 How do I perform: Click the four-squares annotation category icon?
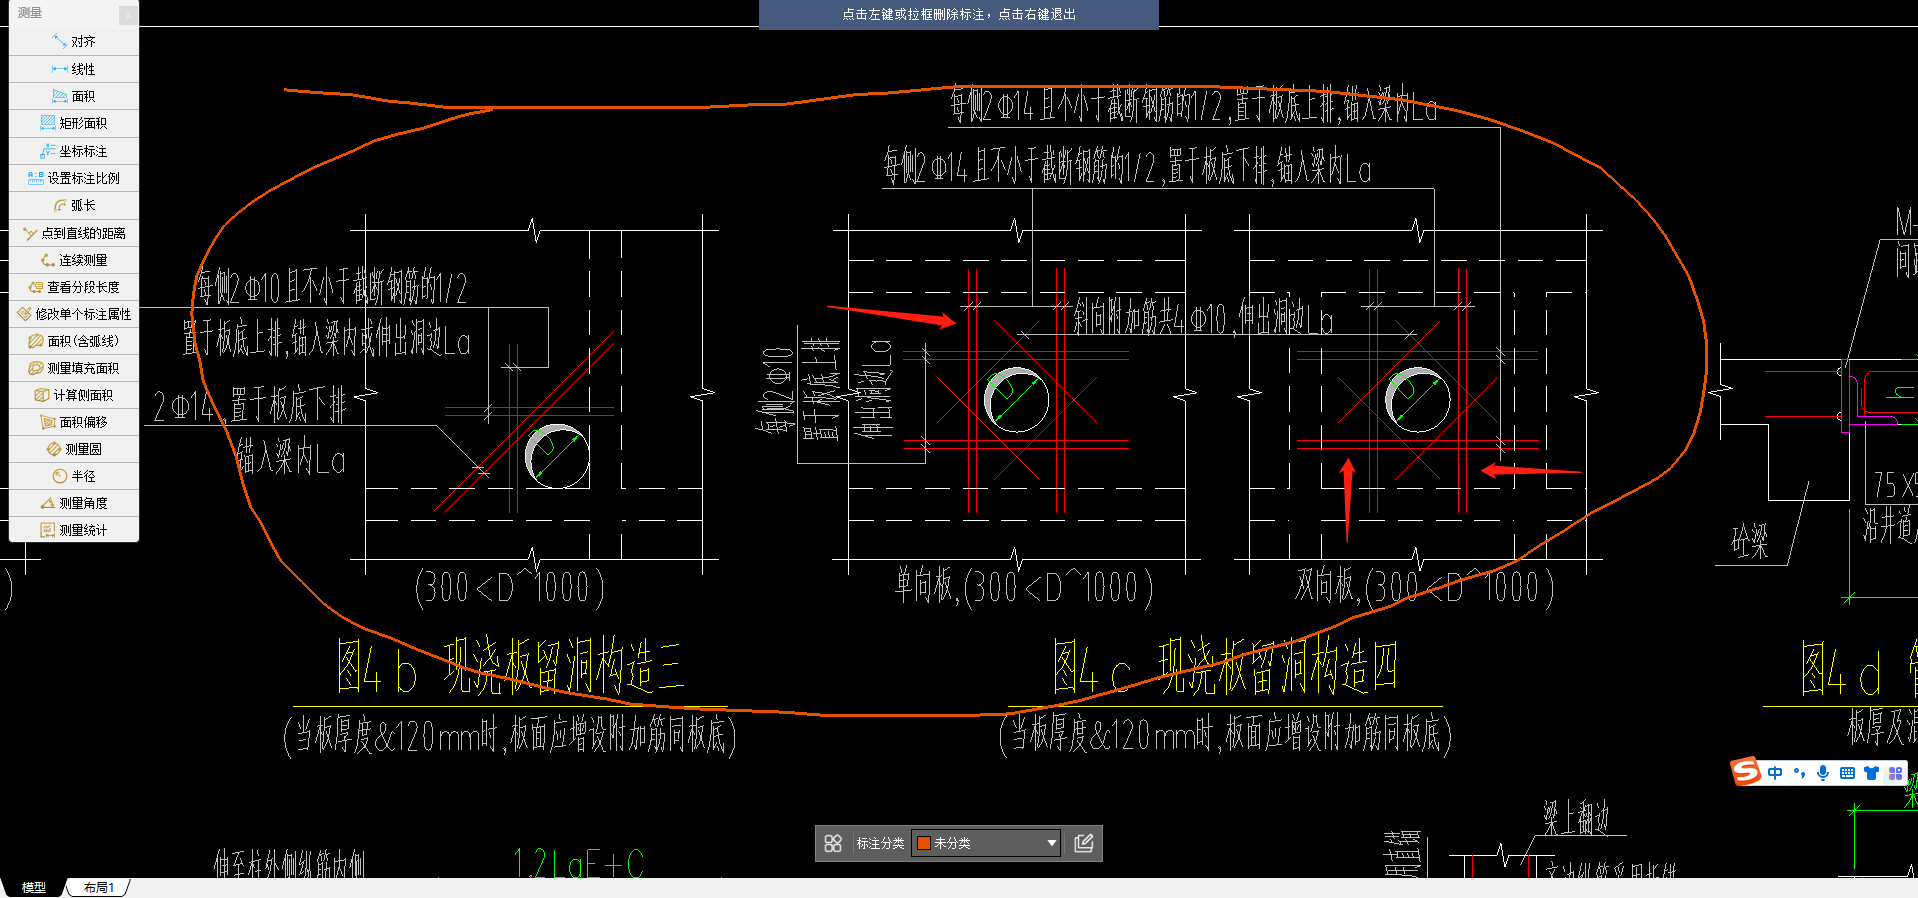pyautogui.click(x=833, y=844)
